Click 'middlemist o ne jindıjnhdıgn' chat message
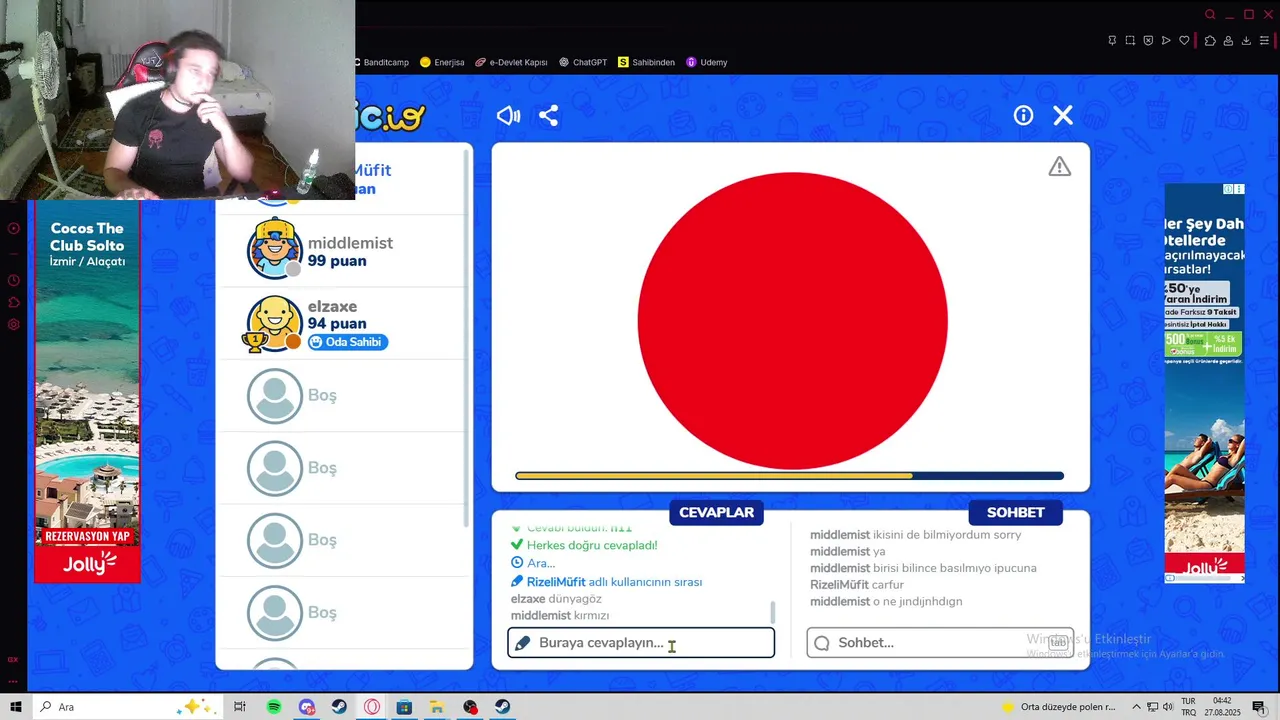The height and width of the screenshot is (720, 1280). [x=886, y=602]
